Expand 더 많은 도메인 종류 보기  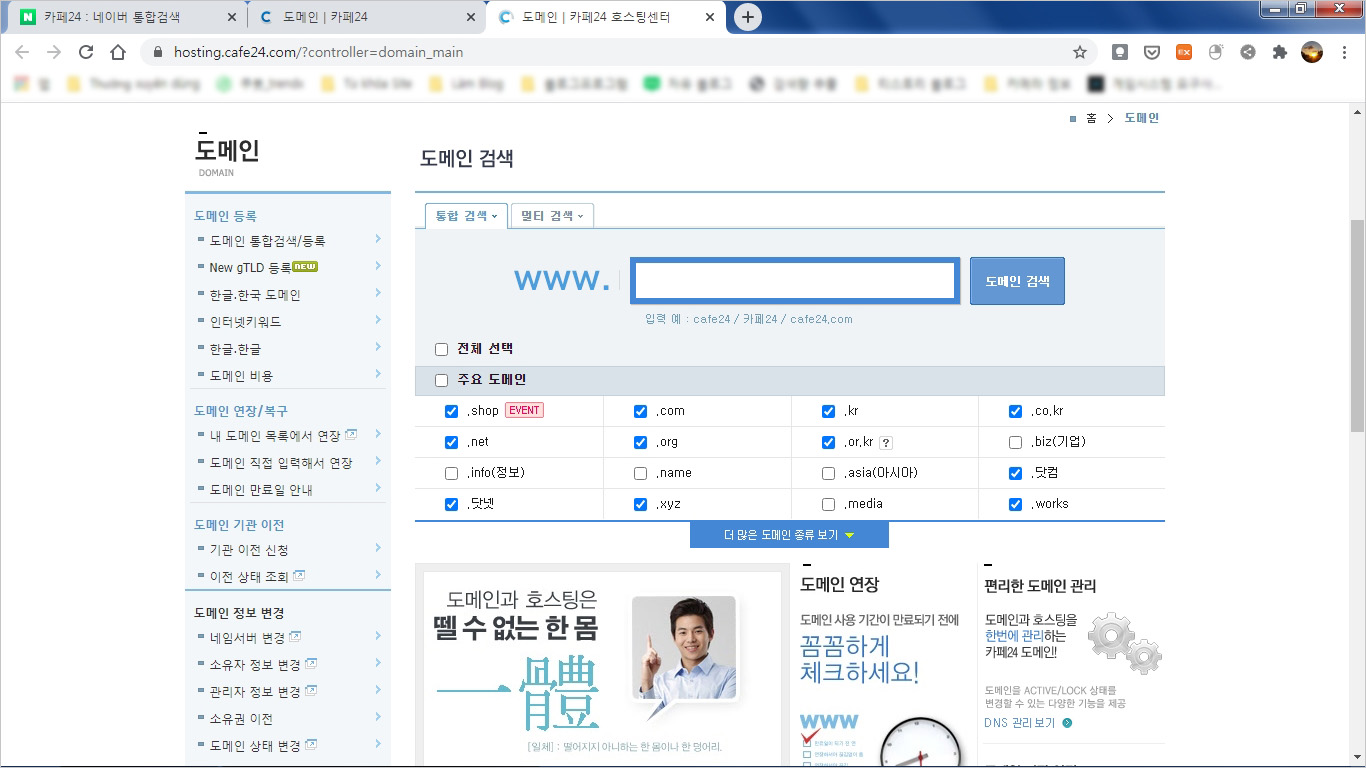click(x=789, y=535)
